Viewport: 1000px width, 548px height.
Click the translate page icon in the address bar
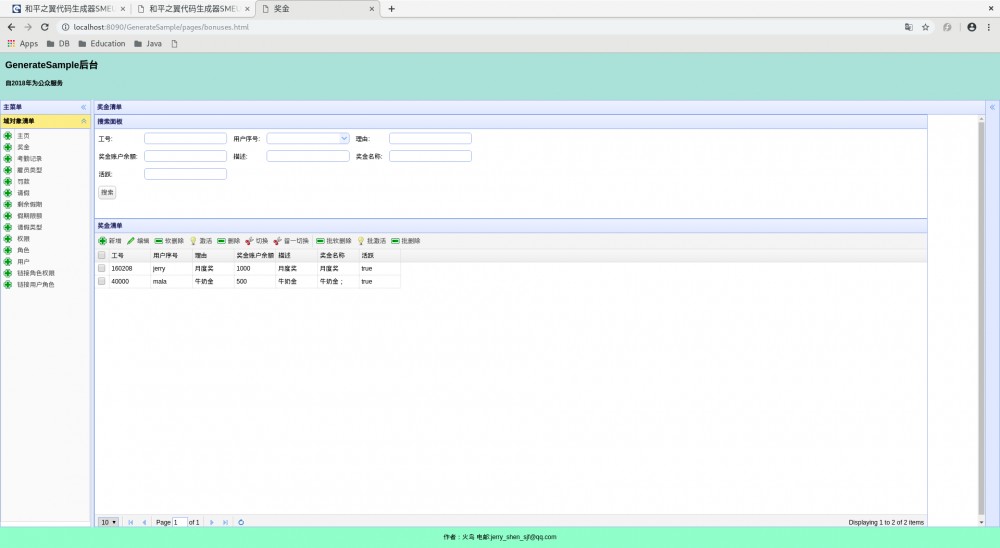909,27
